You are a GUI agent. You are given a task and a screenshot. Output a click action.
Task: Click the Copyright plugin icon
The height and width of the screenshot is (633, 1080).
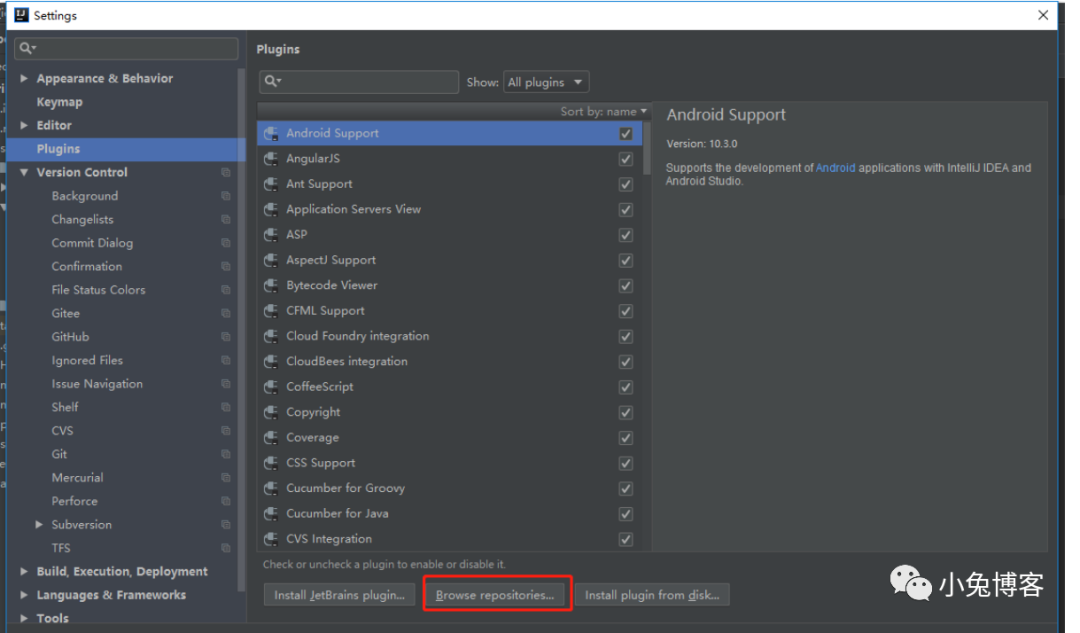pos(271,413)
